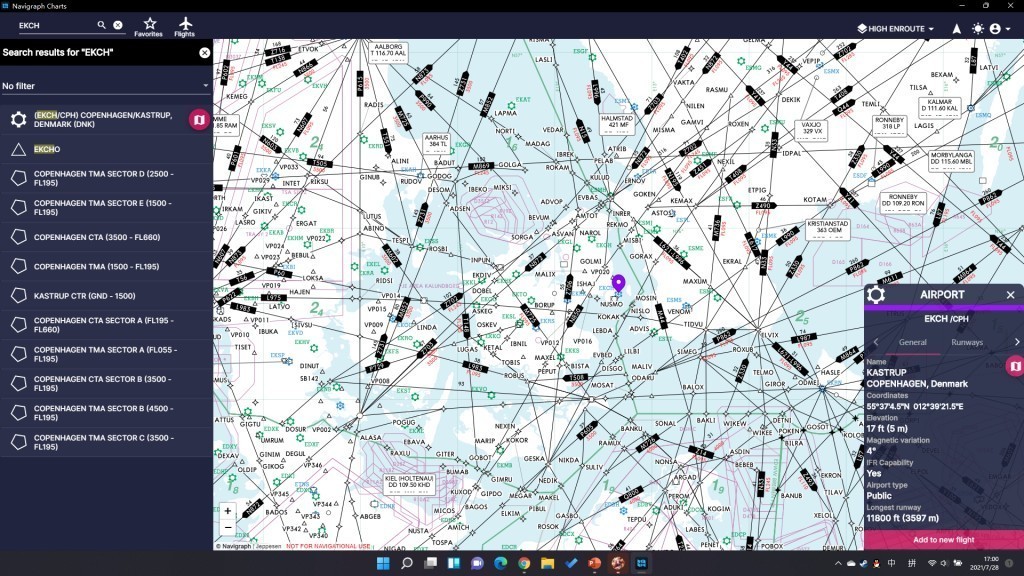Click the EKCH search input field
The image size is (1024, 576).
[x=56, y=25]
